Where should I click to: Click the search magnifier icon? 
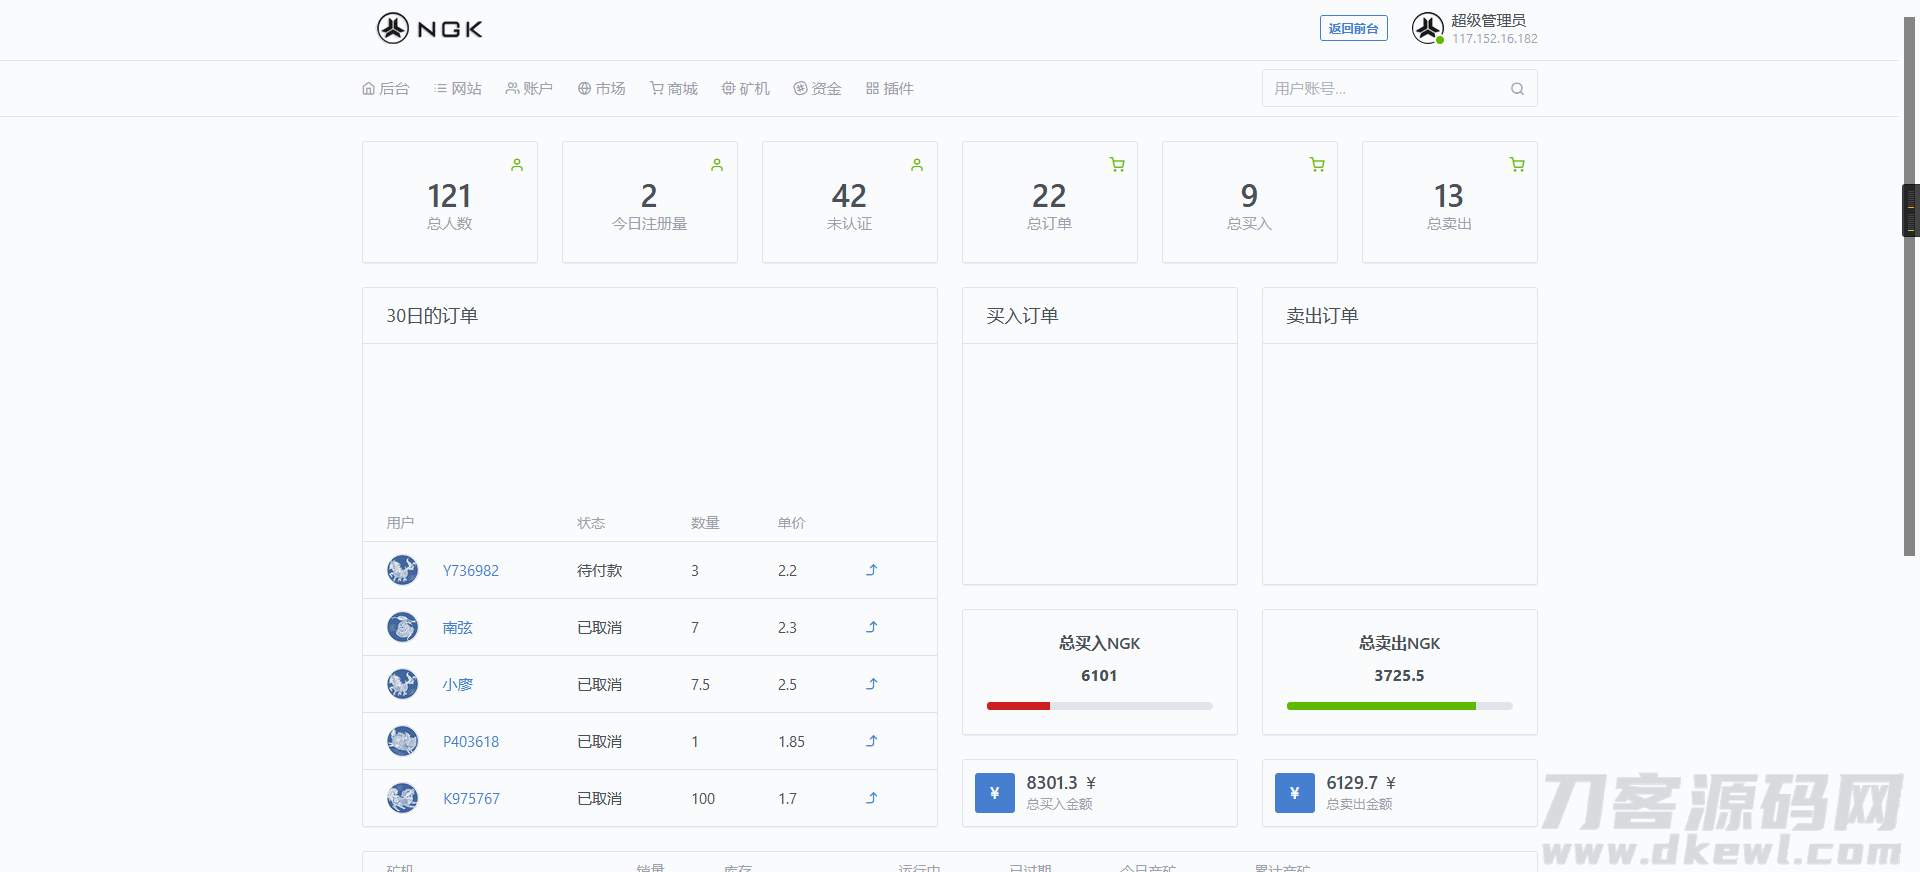pos(1517,89)
